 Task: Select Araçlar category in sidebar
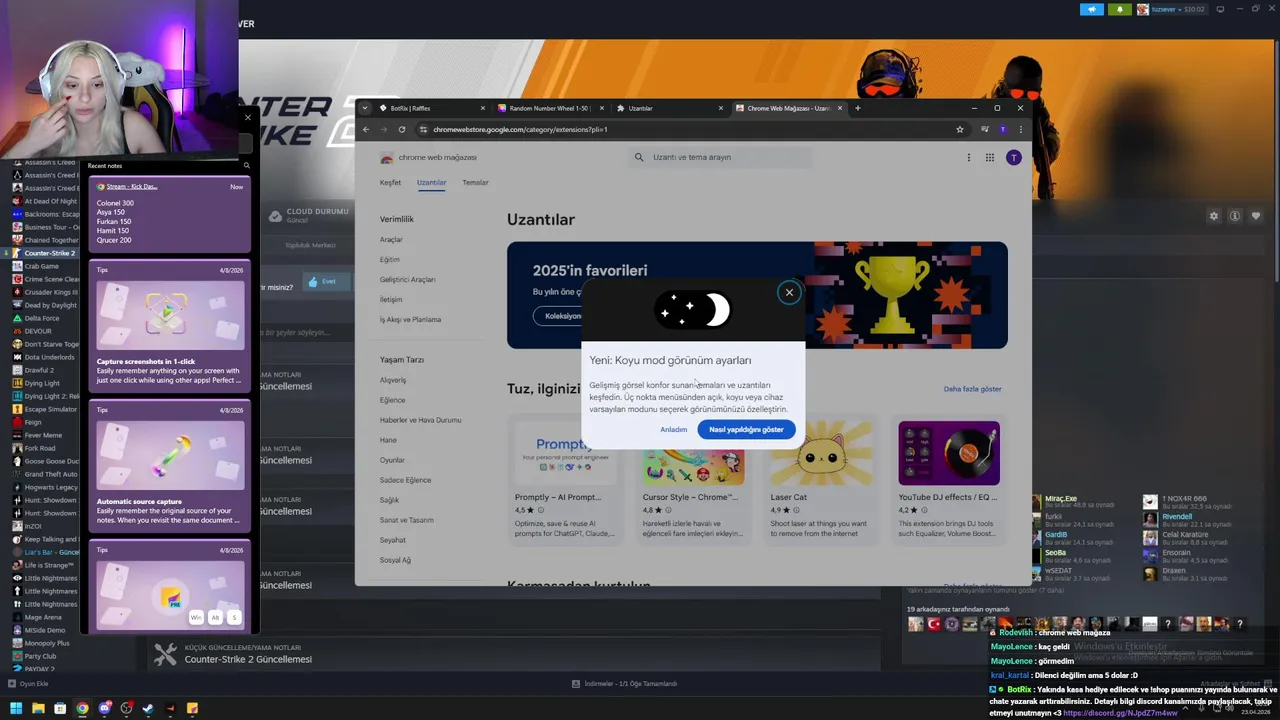391,240
